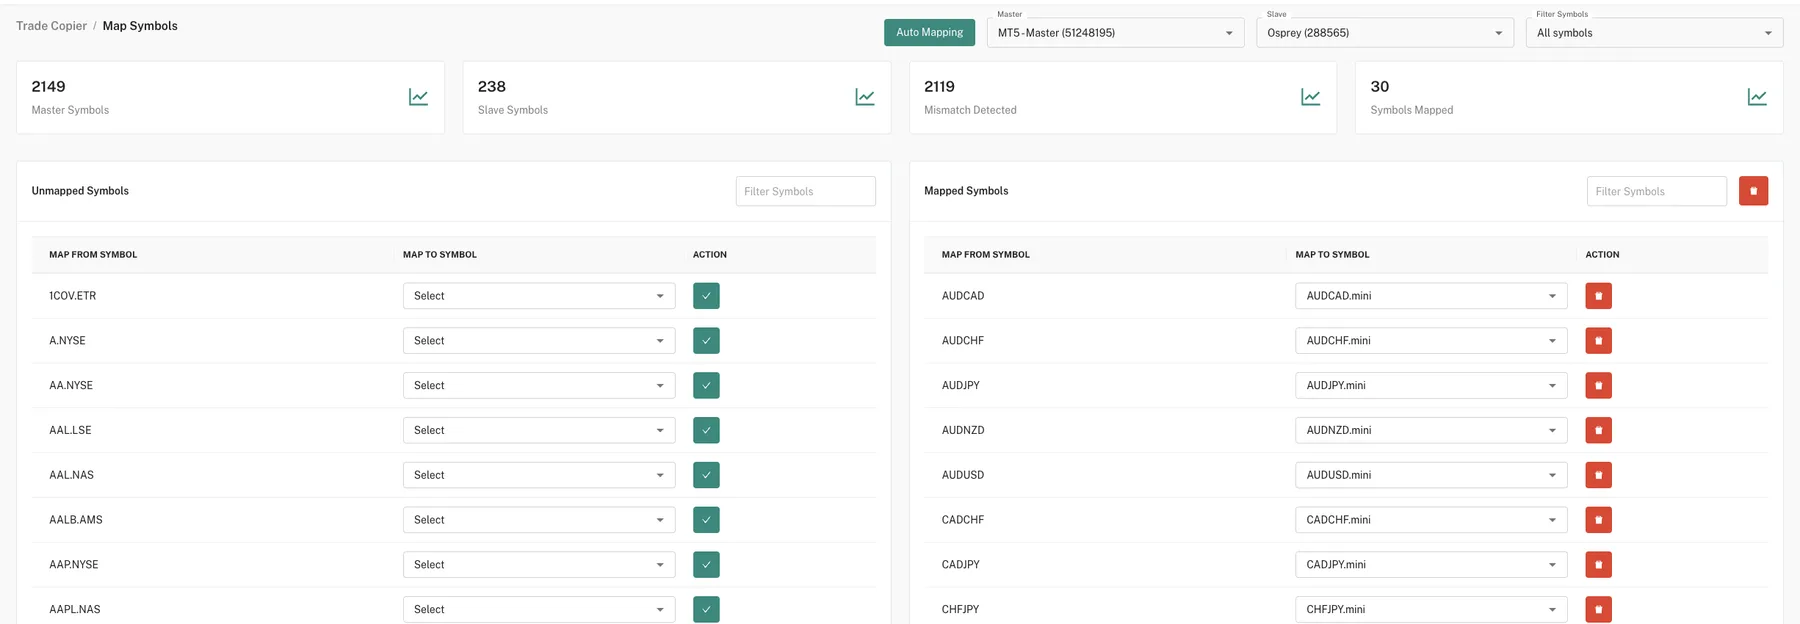Image resolution: width=1800 pixels, height=624 pixels.
Task: Delete the AUDCHF mapping
Action: (x=1598, y=341)
